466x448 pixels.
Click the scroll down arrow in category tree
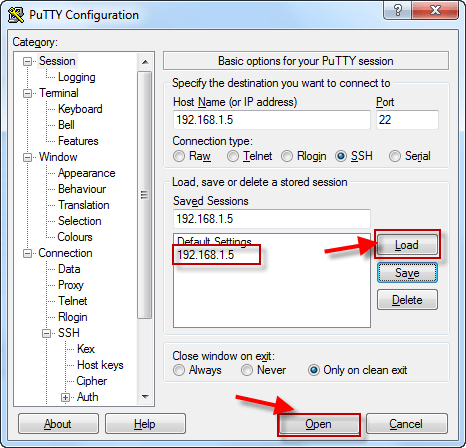click(x=145, y=397)
